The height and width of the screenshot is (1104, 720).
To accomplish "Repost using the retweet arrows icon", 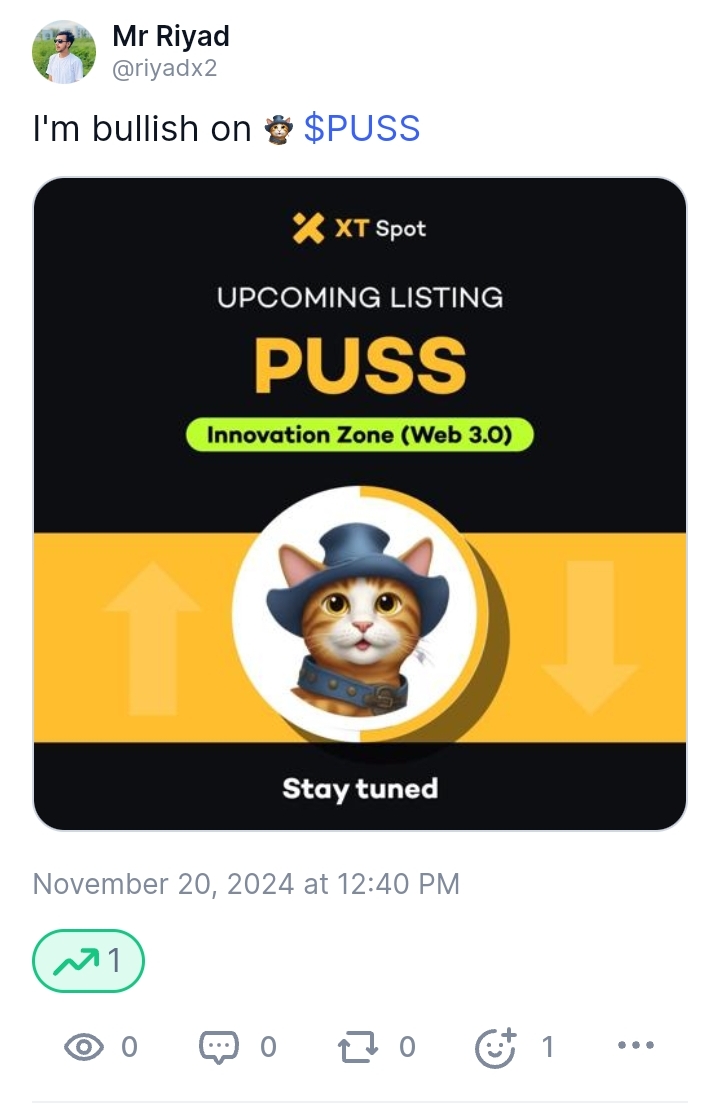I will pos(358,1047).
